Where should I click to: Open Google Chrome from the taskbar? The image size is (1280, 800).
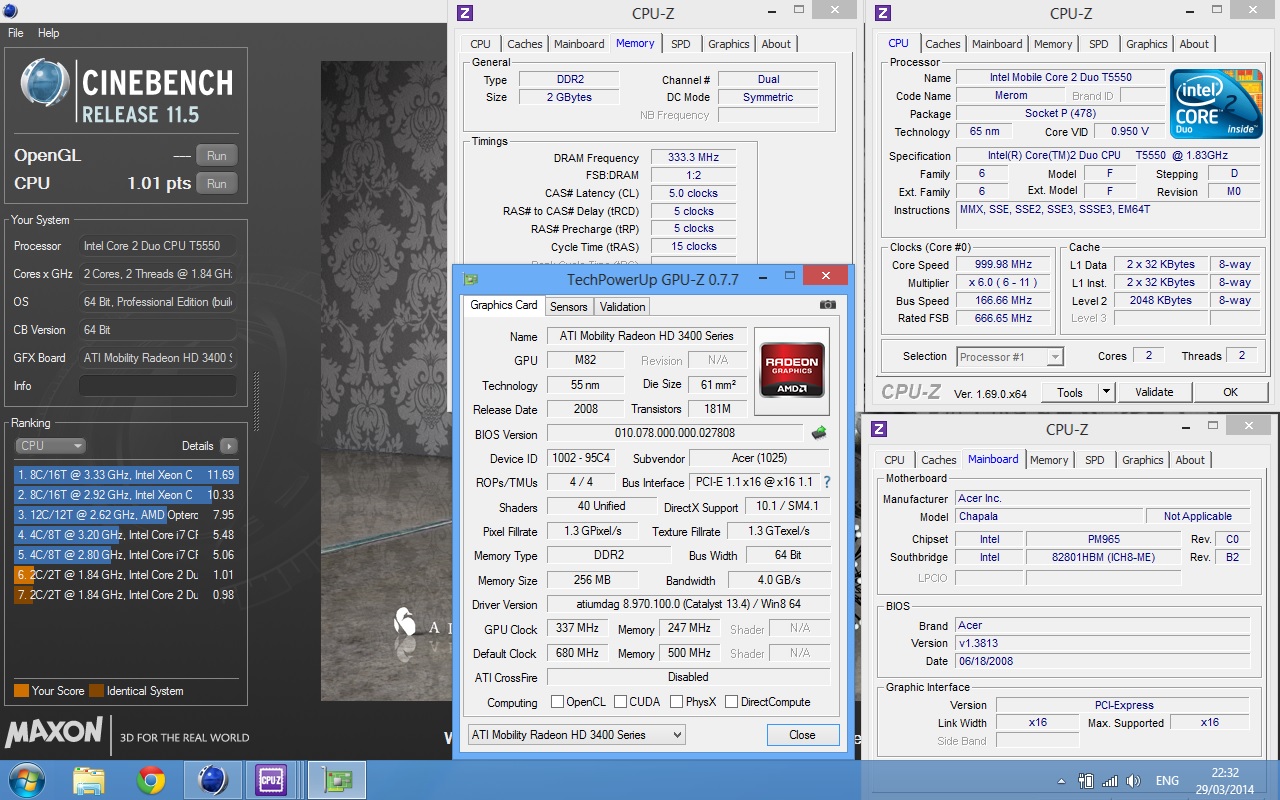coord(151,780)
